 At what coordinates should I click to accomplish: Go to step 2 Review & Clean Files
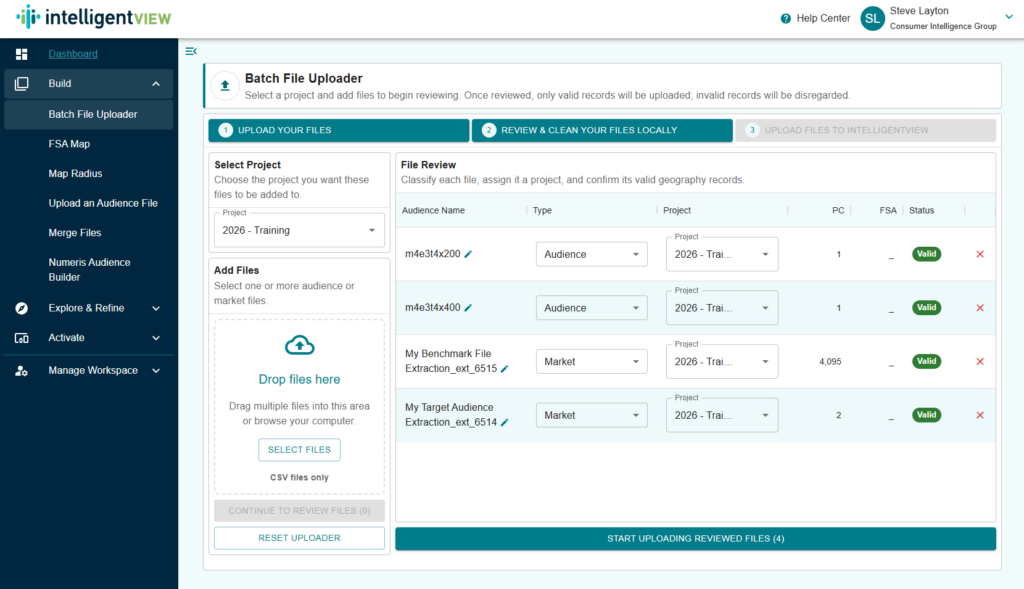coord(602,130)
